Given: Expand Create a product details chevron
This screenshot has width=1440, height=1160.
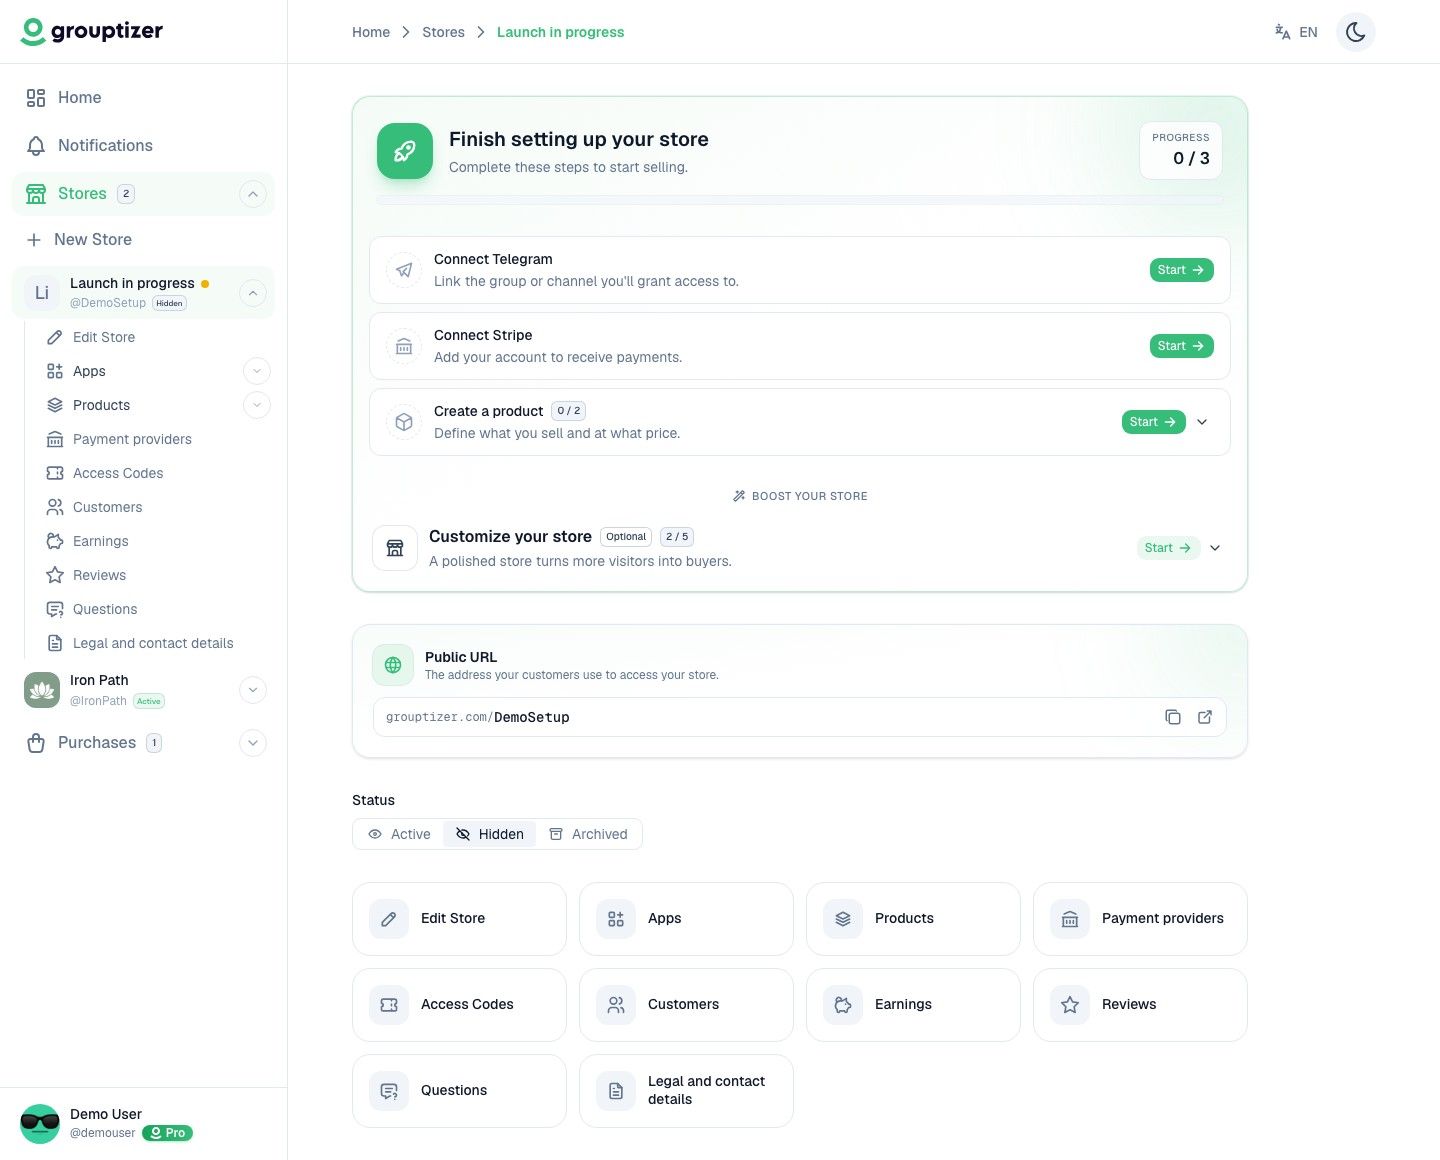Looking at the screenshot, I should coord(1202,422).
